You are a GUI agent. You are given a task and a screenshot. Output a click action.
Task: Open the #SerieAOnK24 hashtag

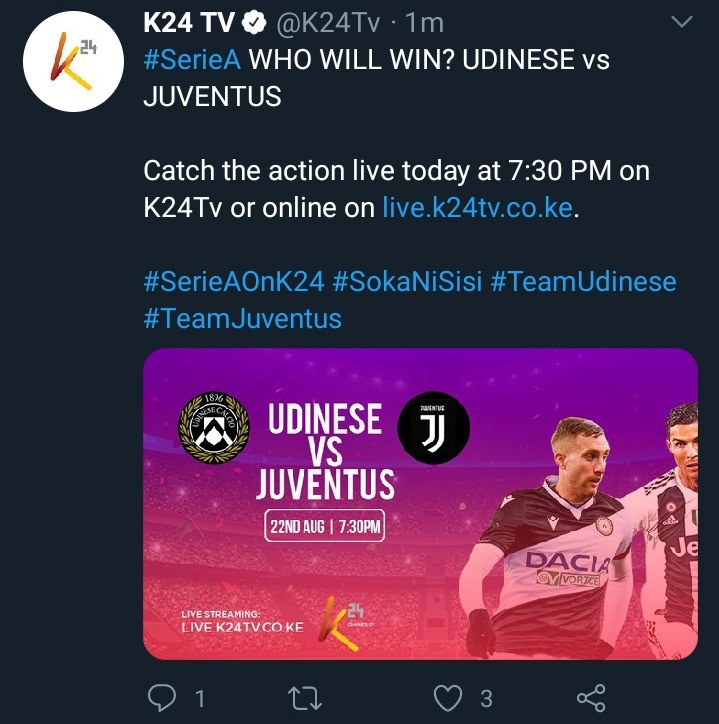(234, 282)
